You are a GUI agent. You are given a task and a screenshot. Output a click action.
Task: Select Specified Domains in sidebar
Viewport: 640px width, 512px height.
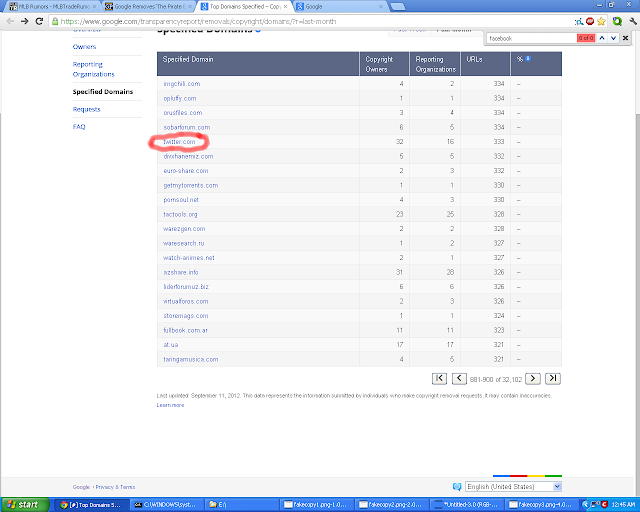tap(103, 91)
